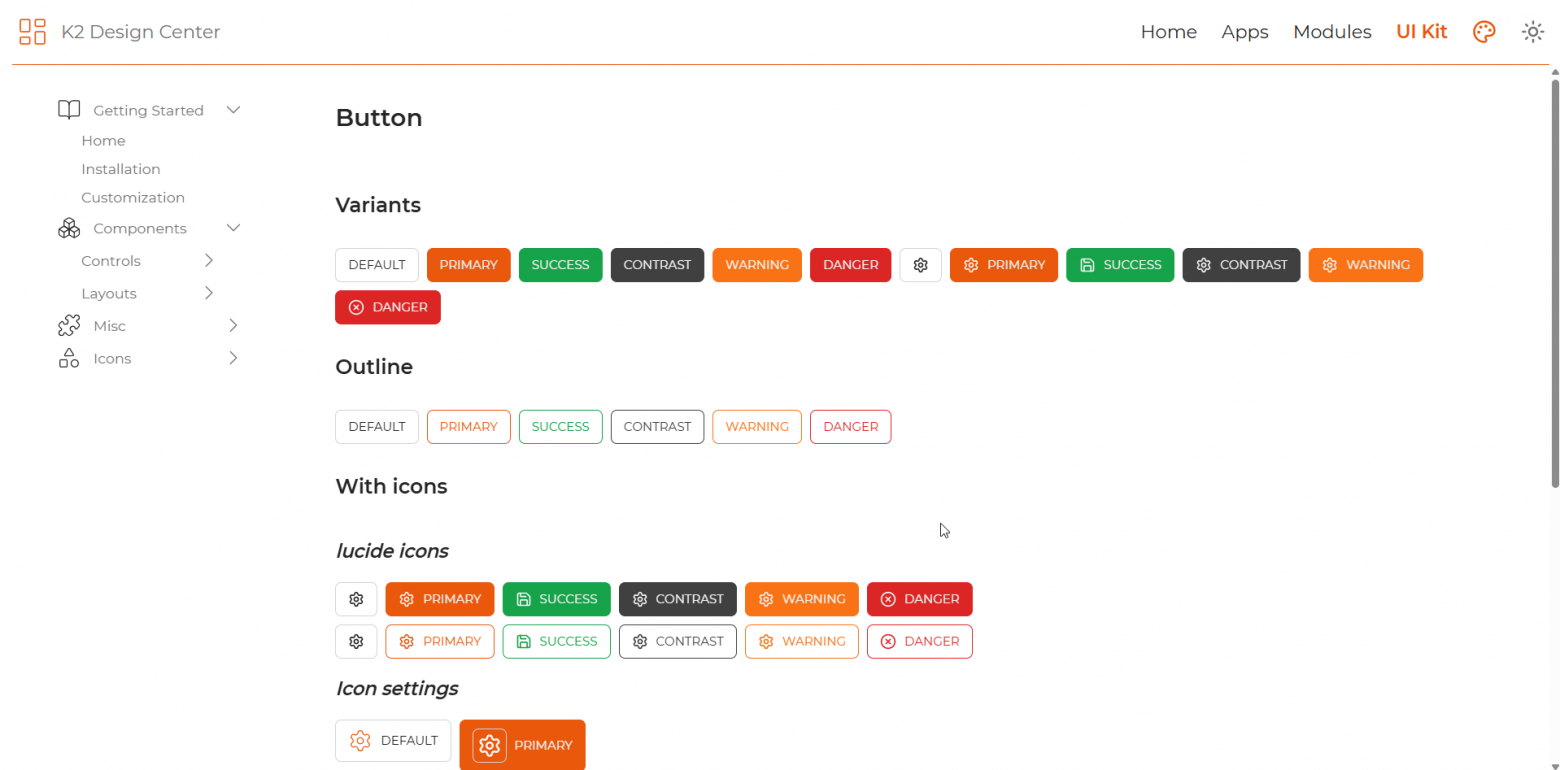Image resolution: width=1560 pixels, height=770 pixels.
Task: Open the Customization sidebar link
Action: [x=133, y=198]
